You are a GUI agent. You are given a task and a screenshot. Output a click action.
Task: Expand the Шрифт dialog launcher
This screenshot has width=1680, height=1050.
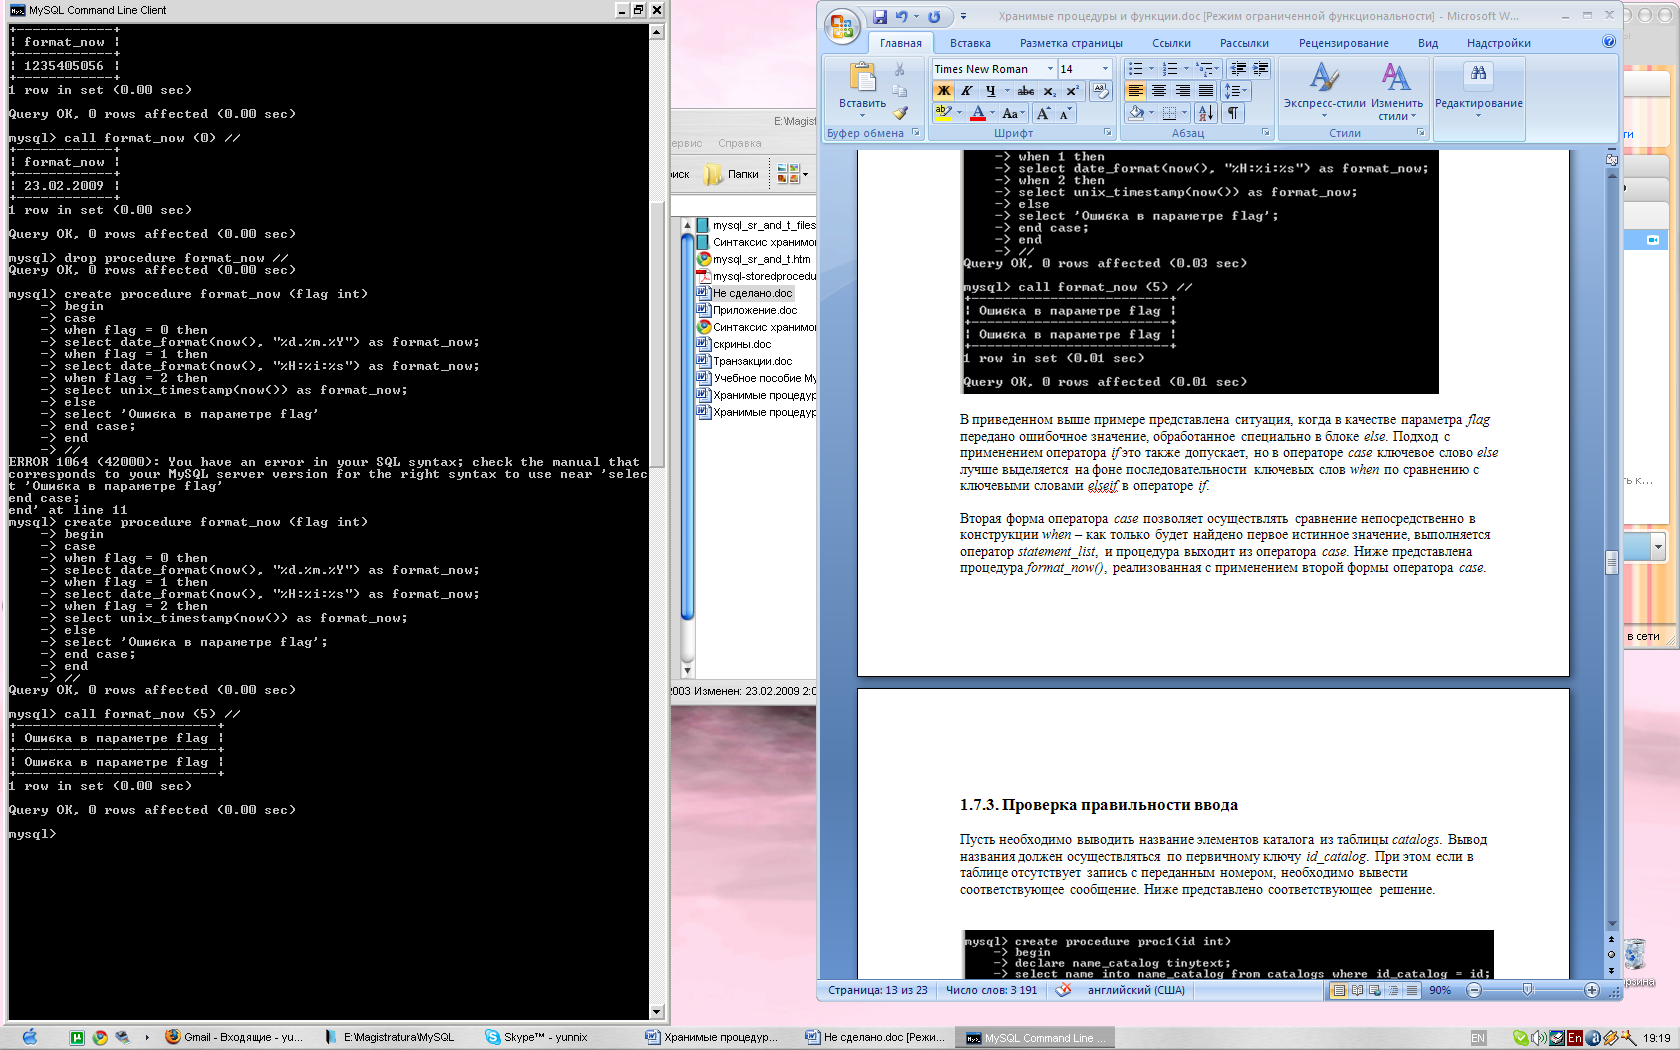tap(1107, 133)
